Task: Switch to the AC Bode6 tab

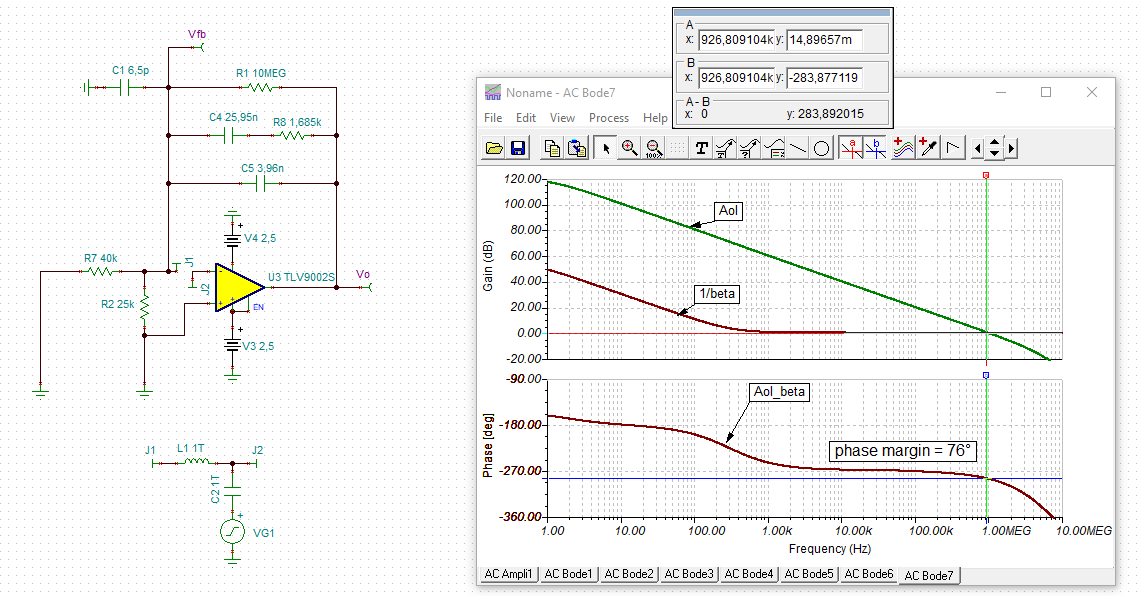Action: tap(868, 574)
